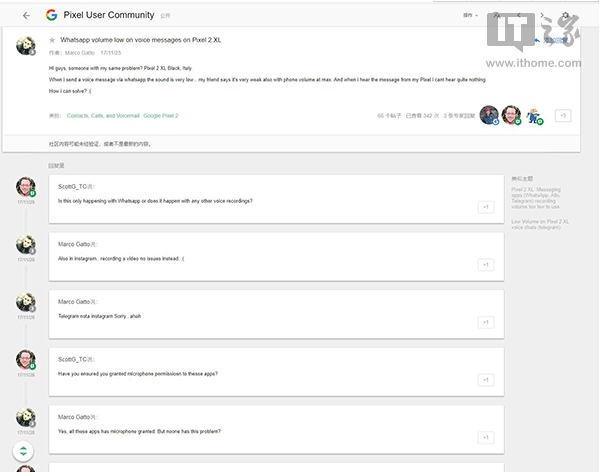The height and width of the screenshot is (476, 600).
Task: Open the avatar next to the 'microphone granted' reply
Action: 26,417
